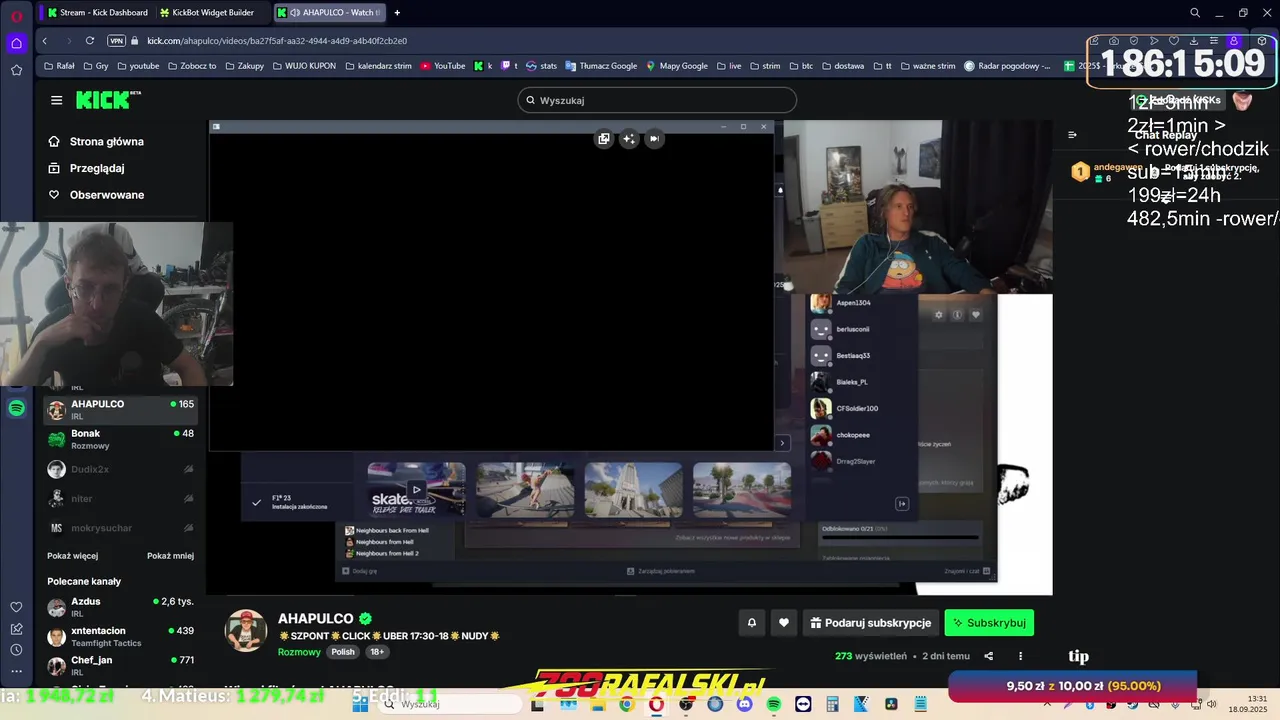1280x720 pixels.
Task: Open Azdus recommended channel
Action: tap(120, 607)
